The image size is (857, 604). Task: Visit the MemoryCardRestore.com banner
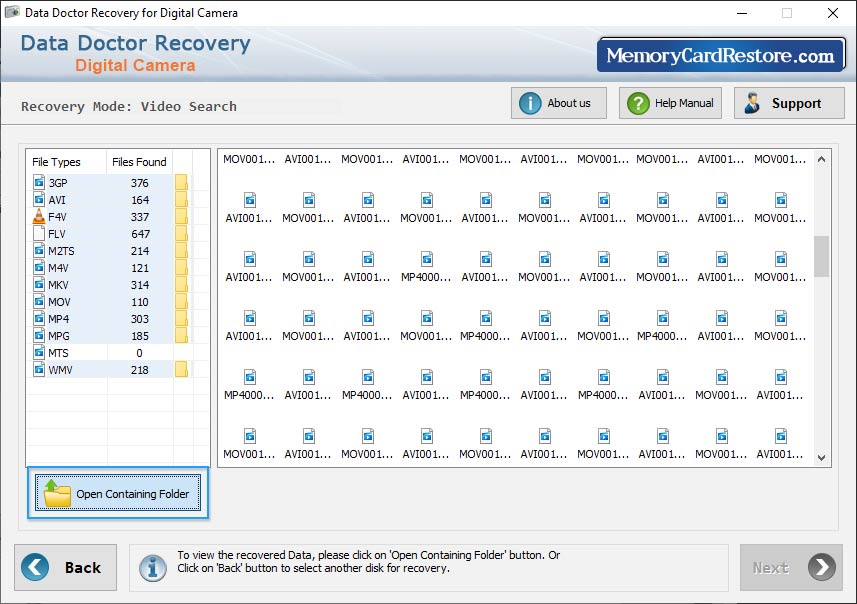click(721, 55)
